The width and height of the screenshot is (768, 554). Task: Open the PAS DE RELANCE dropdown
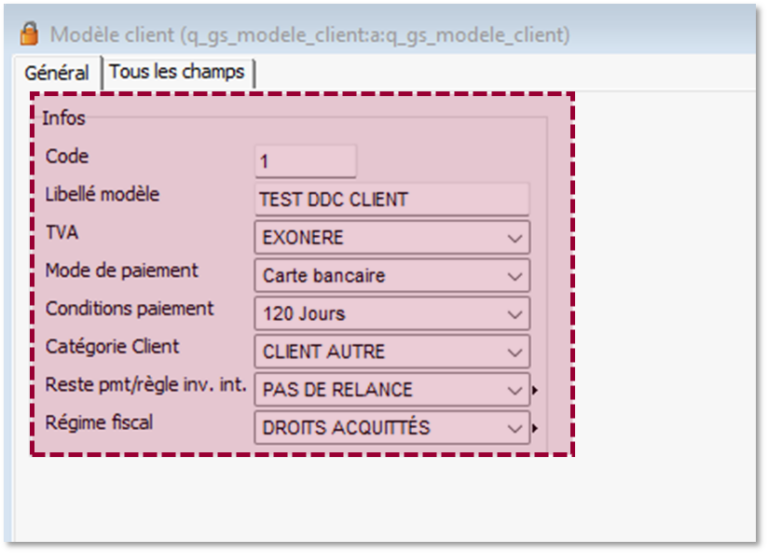(391, 390)
